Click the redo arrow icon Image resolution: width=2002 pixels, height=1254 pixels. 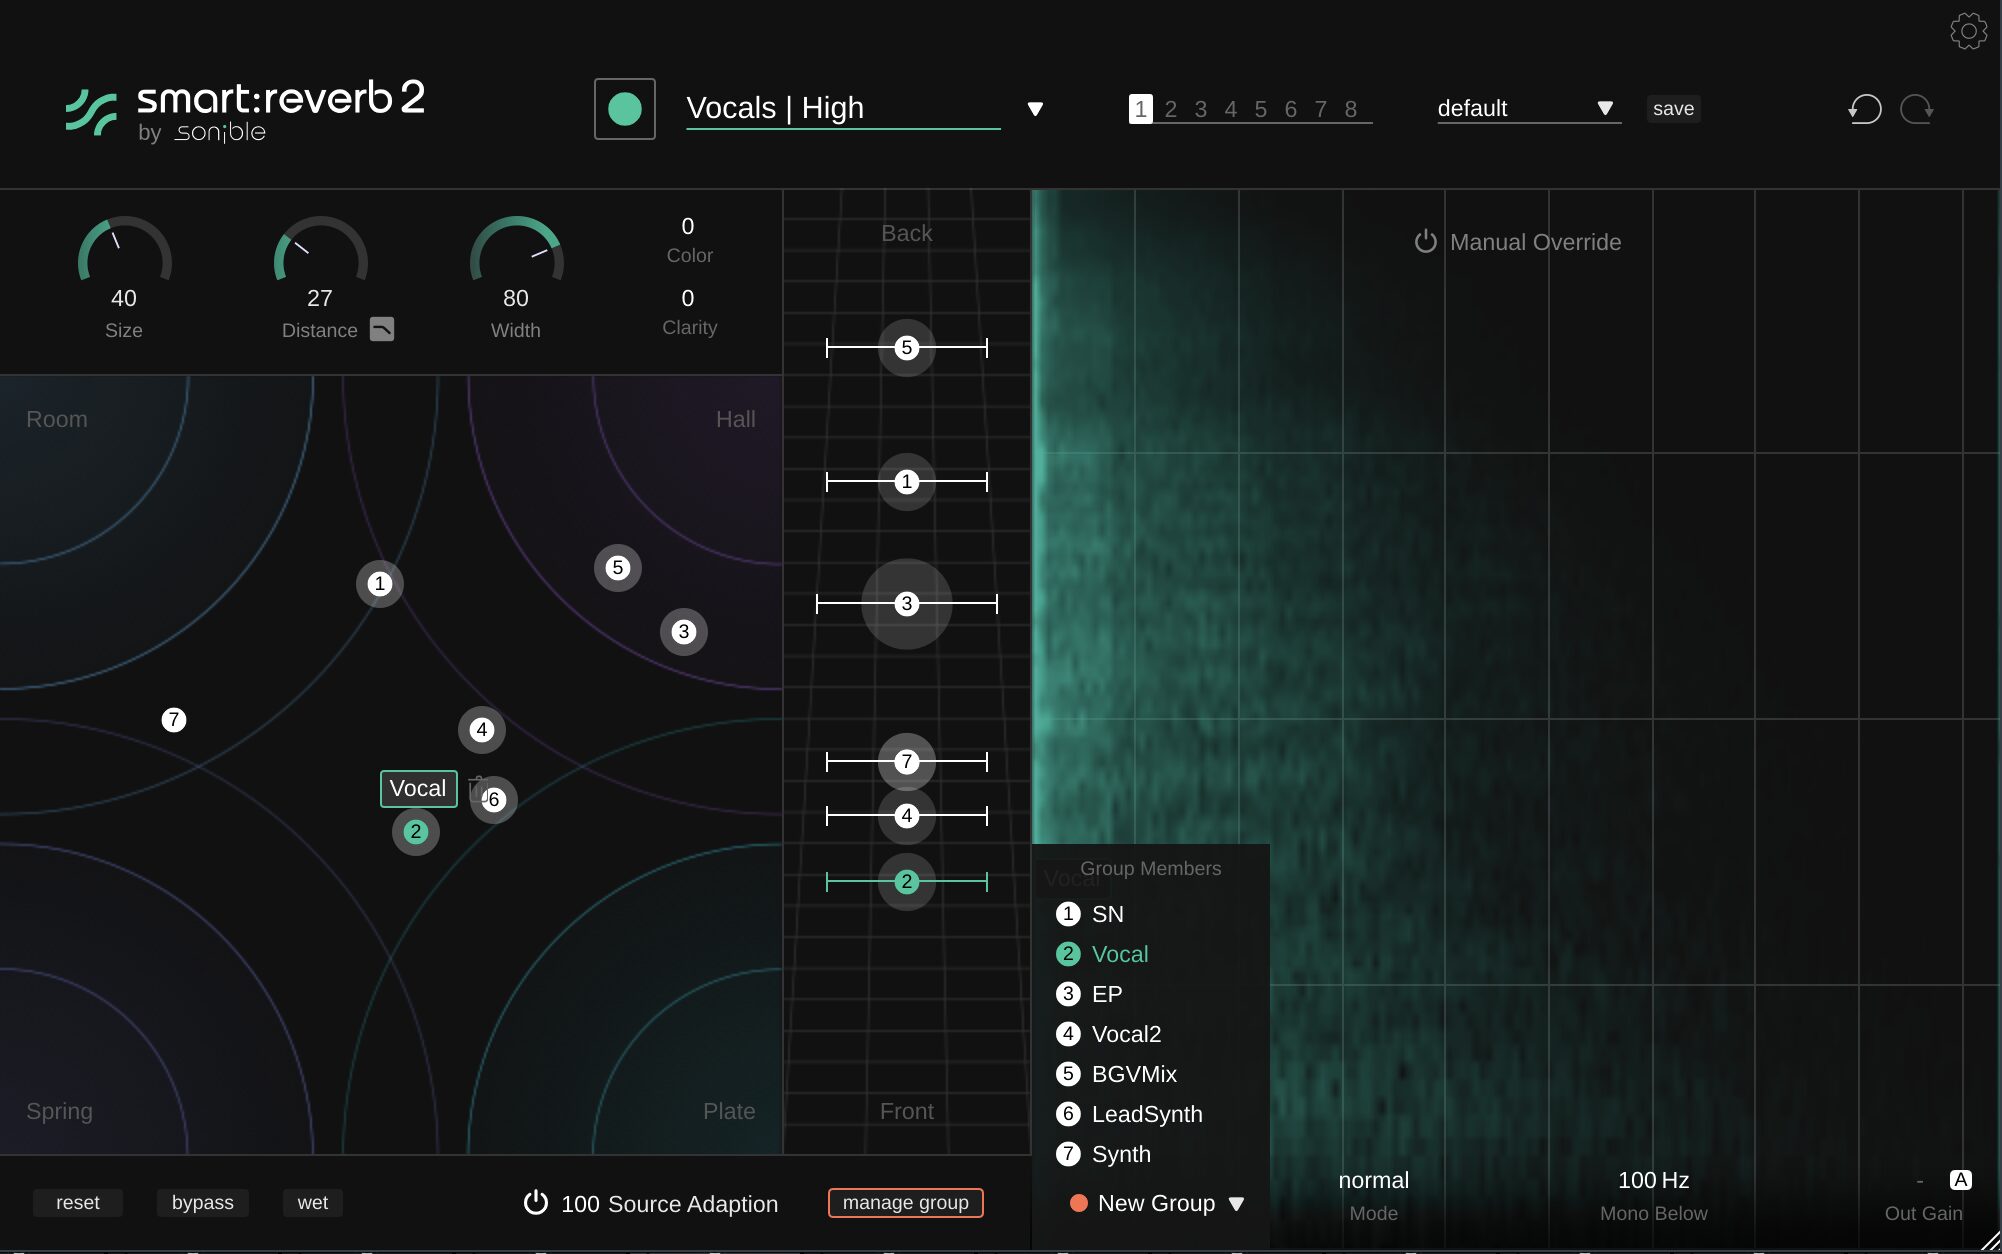(x=1916, y=109)
